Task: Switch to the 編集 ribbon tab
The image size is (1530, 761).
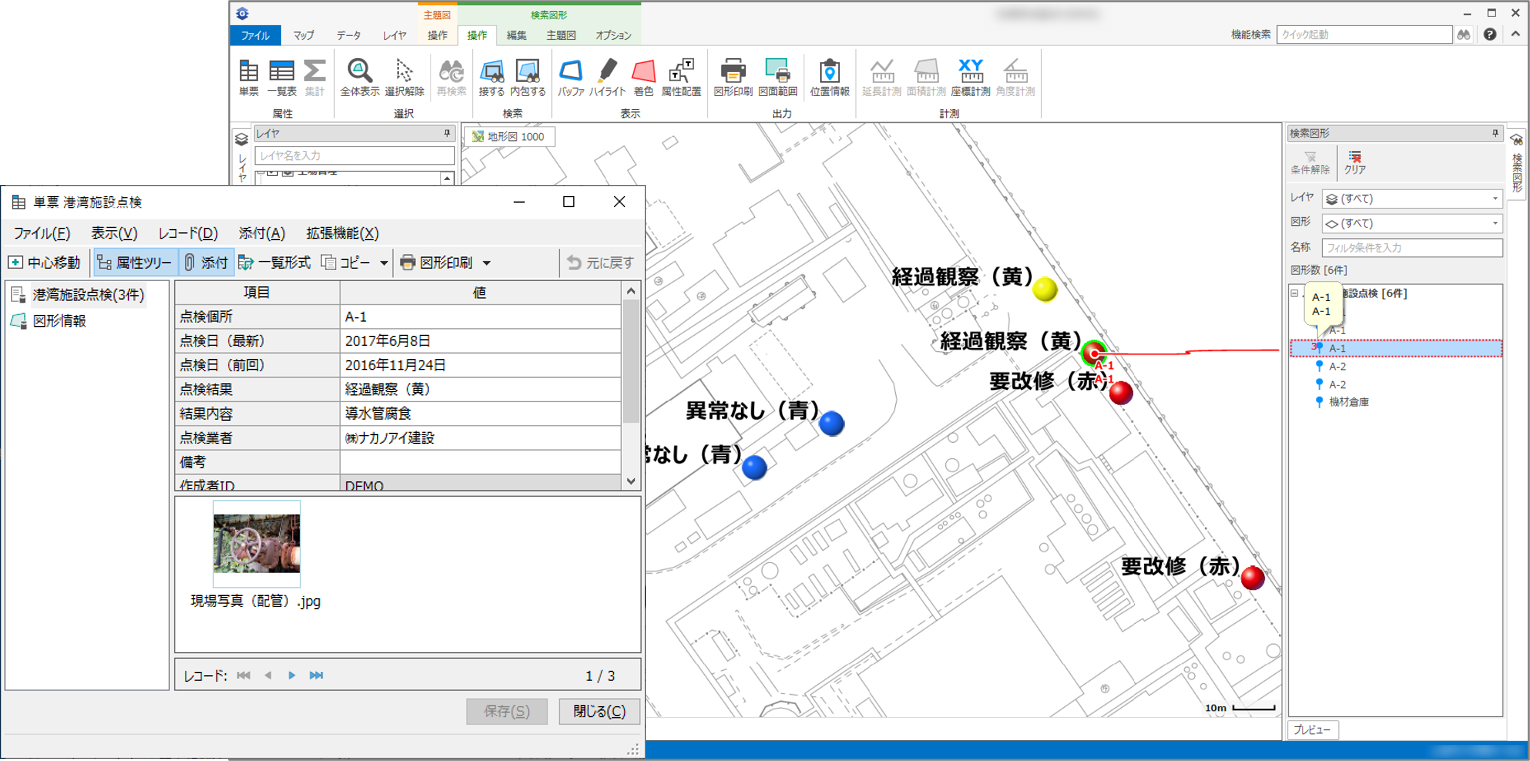Action: point(516,35)
